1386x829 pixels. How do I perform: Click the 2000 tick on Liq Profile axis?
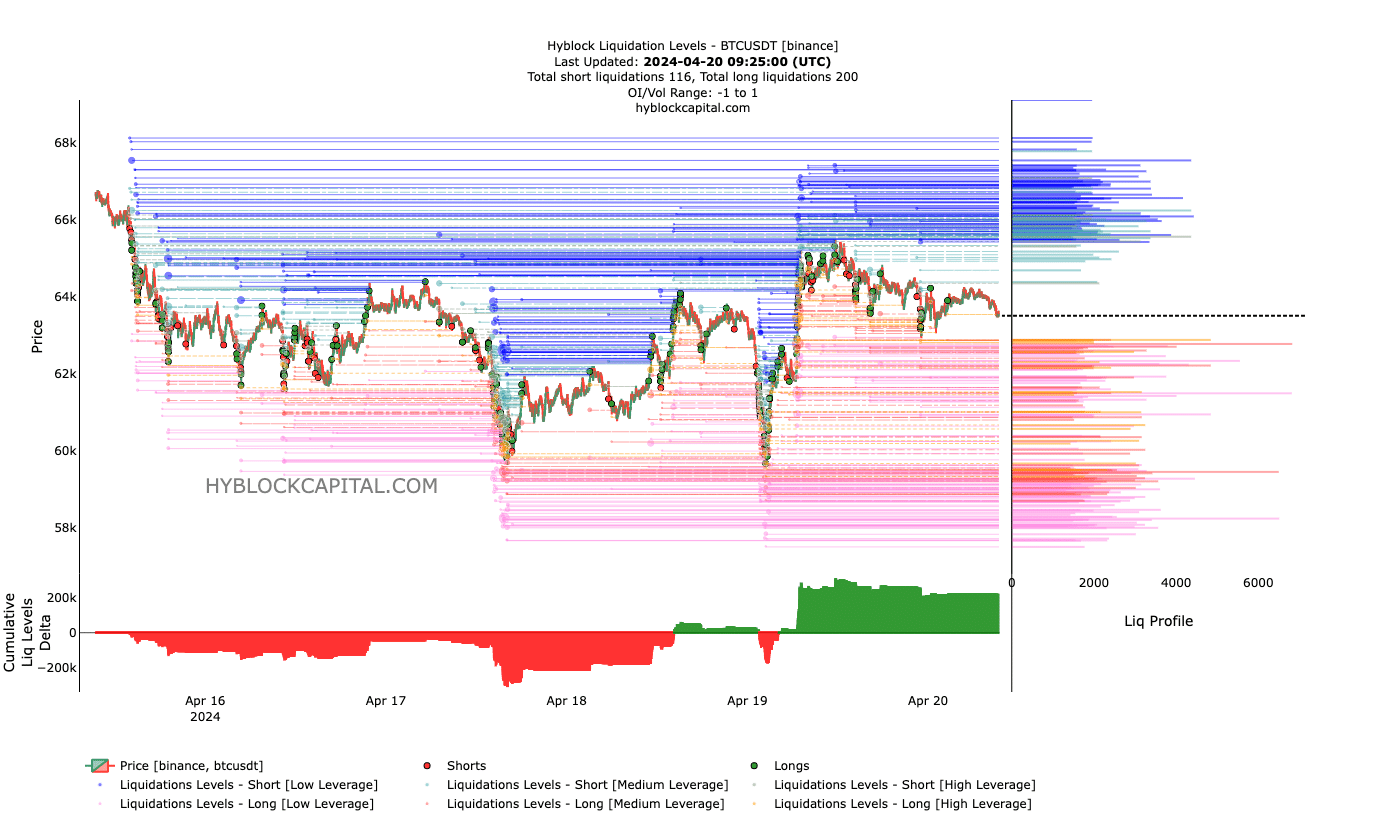point(1093,583)
